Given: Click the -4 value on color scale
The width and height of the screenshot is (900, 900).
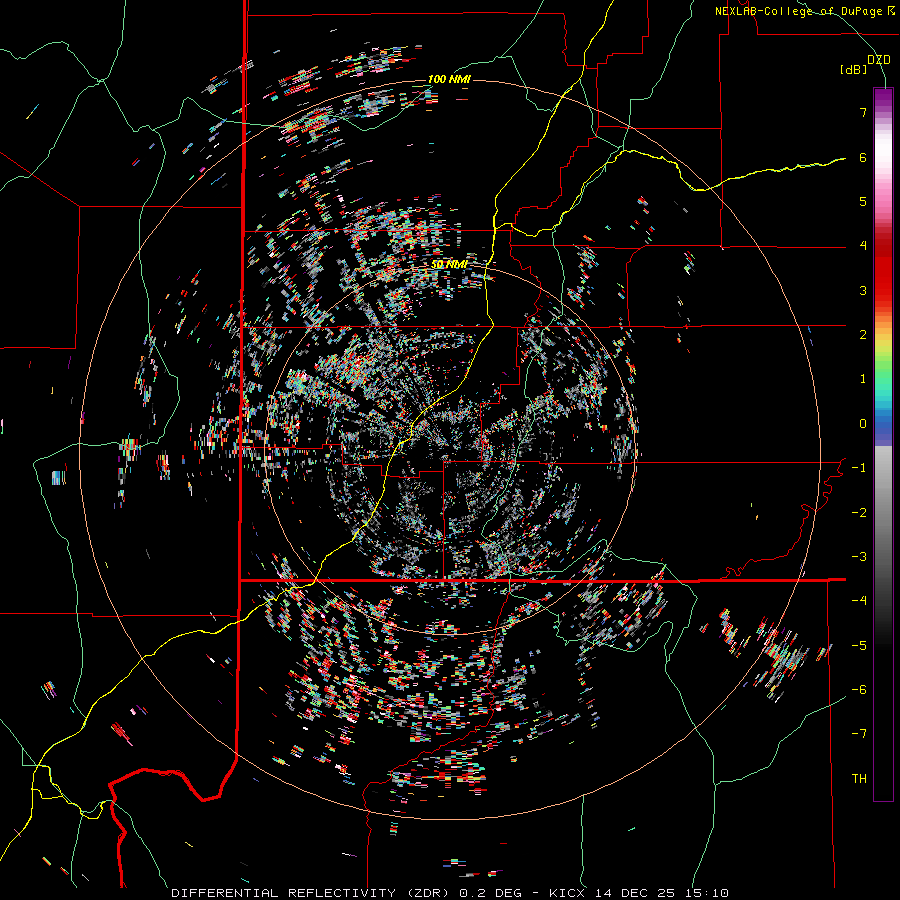Looking at the screenshot, I should point(859,601).
